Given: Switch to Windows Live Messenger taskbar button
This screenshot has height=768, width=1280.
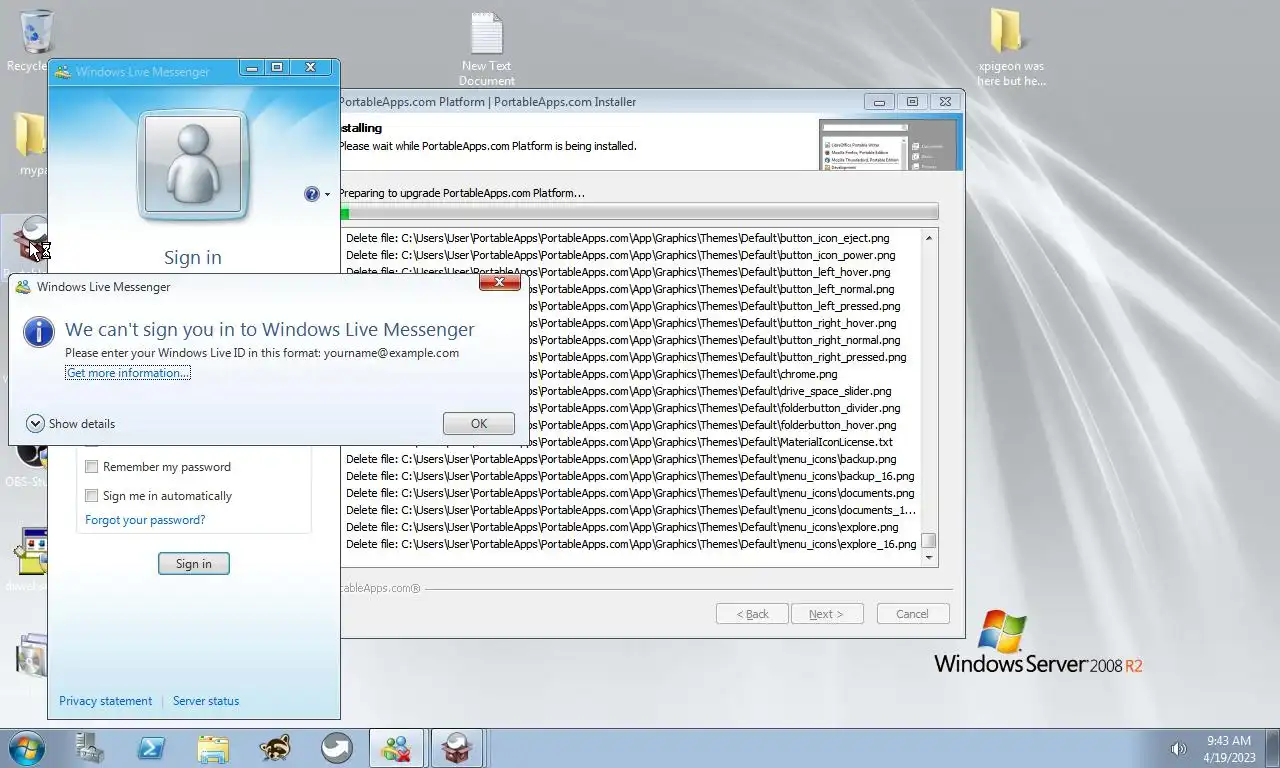Looking at the screenshot, I should [x=397, y=748].
